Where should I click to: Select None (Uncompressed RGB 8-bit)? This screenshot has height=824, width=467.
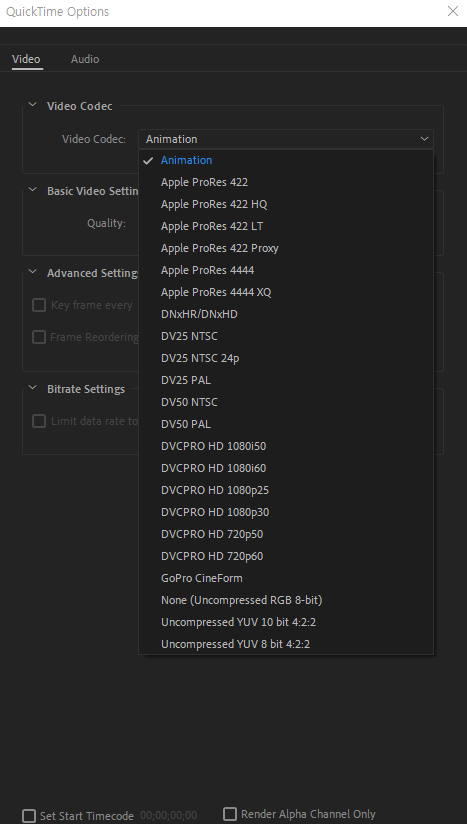(286, 600)
